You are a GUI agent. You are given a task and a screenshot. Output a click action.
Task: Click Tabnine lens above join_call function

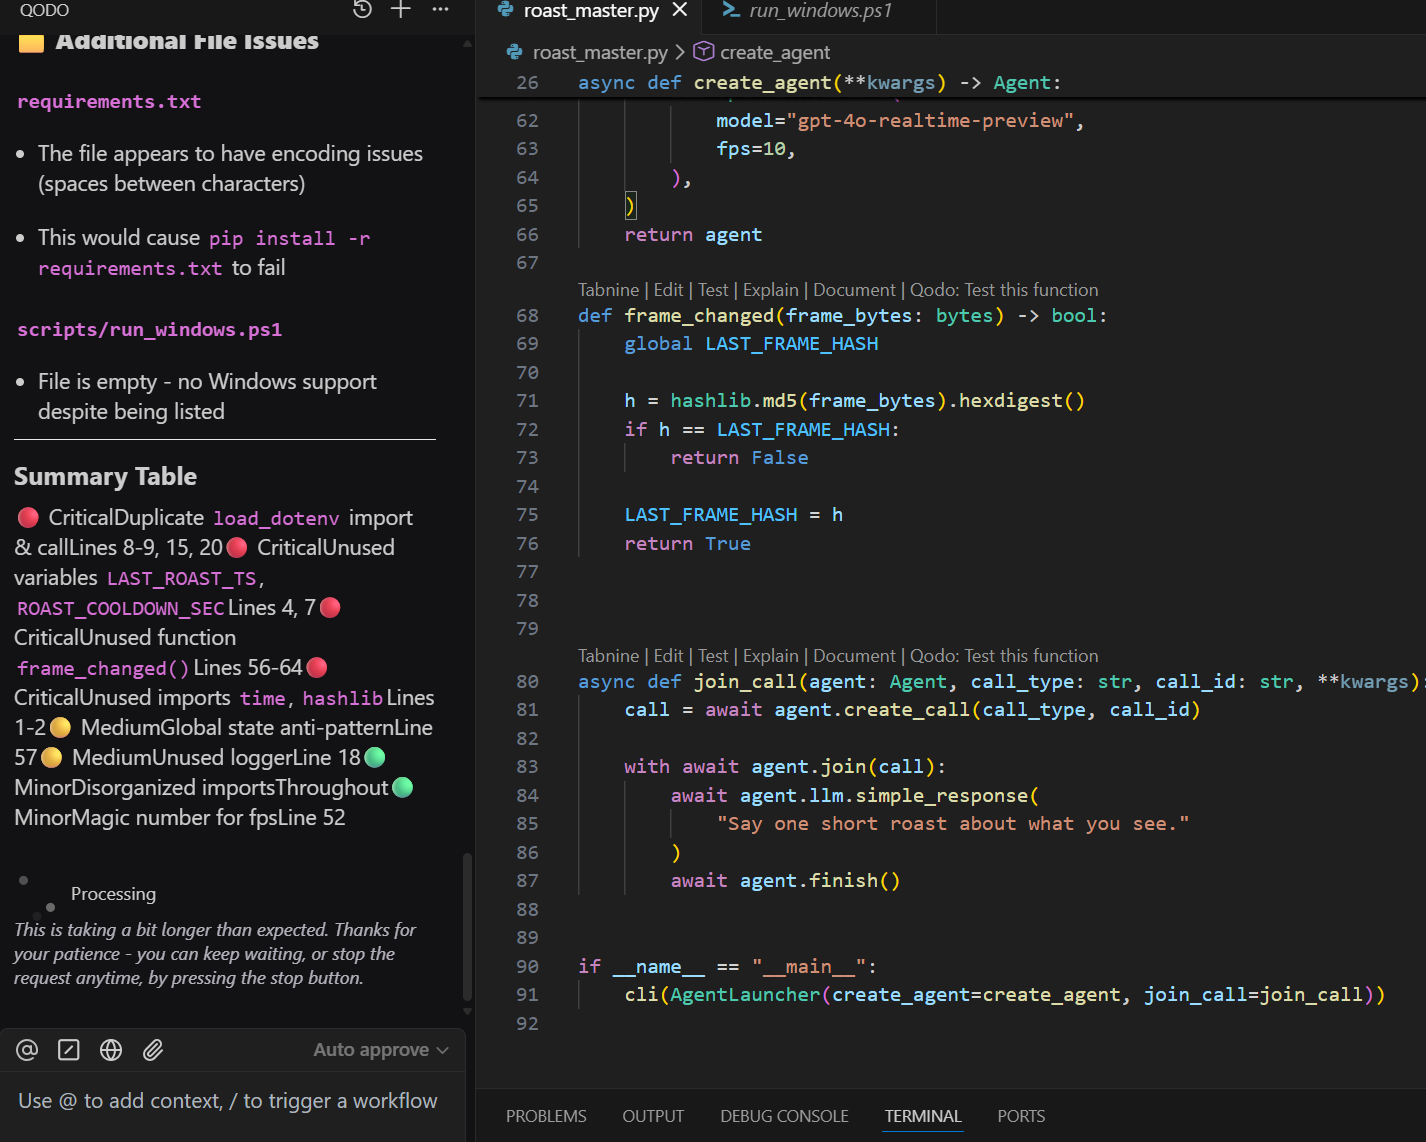click(608, 656)
